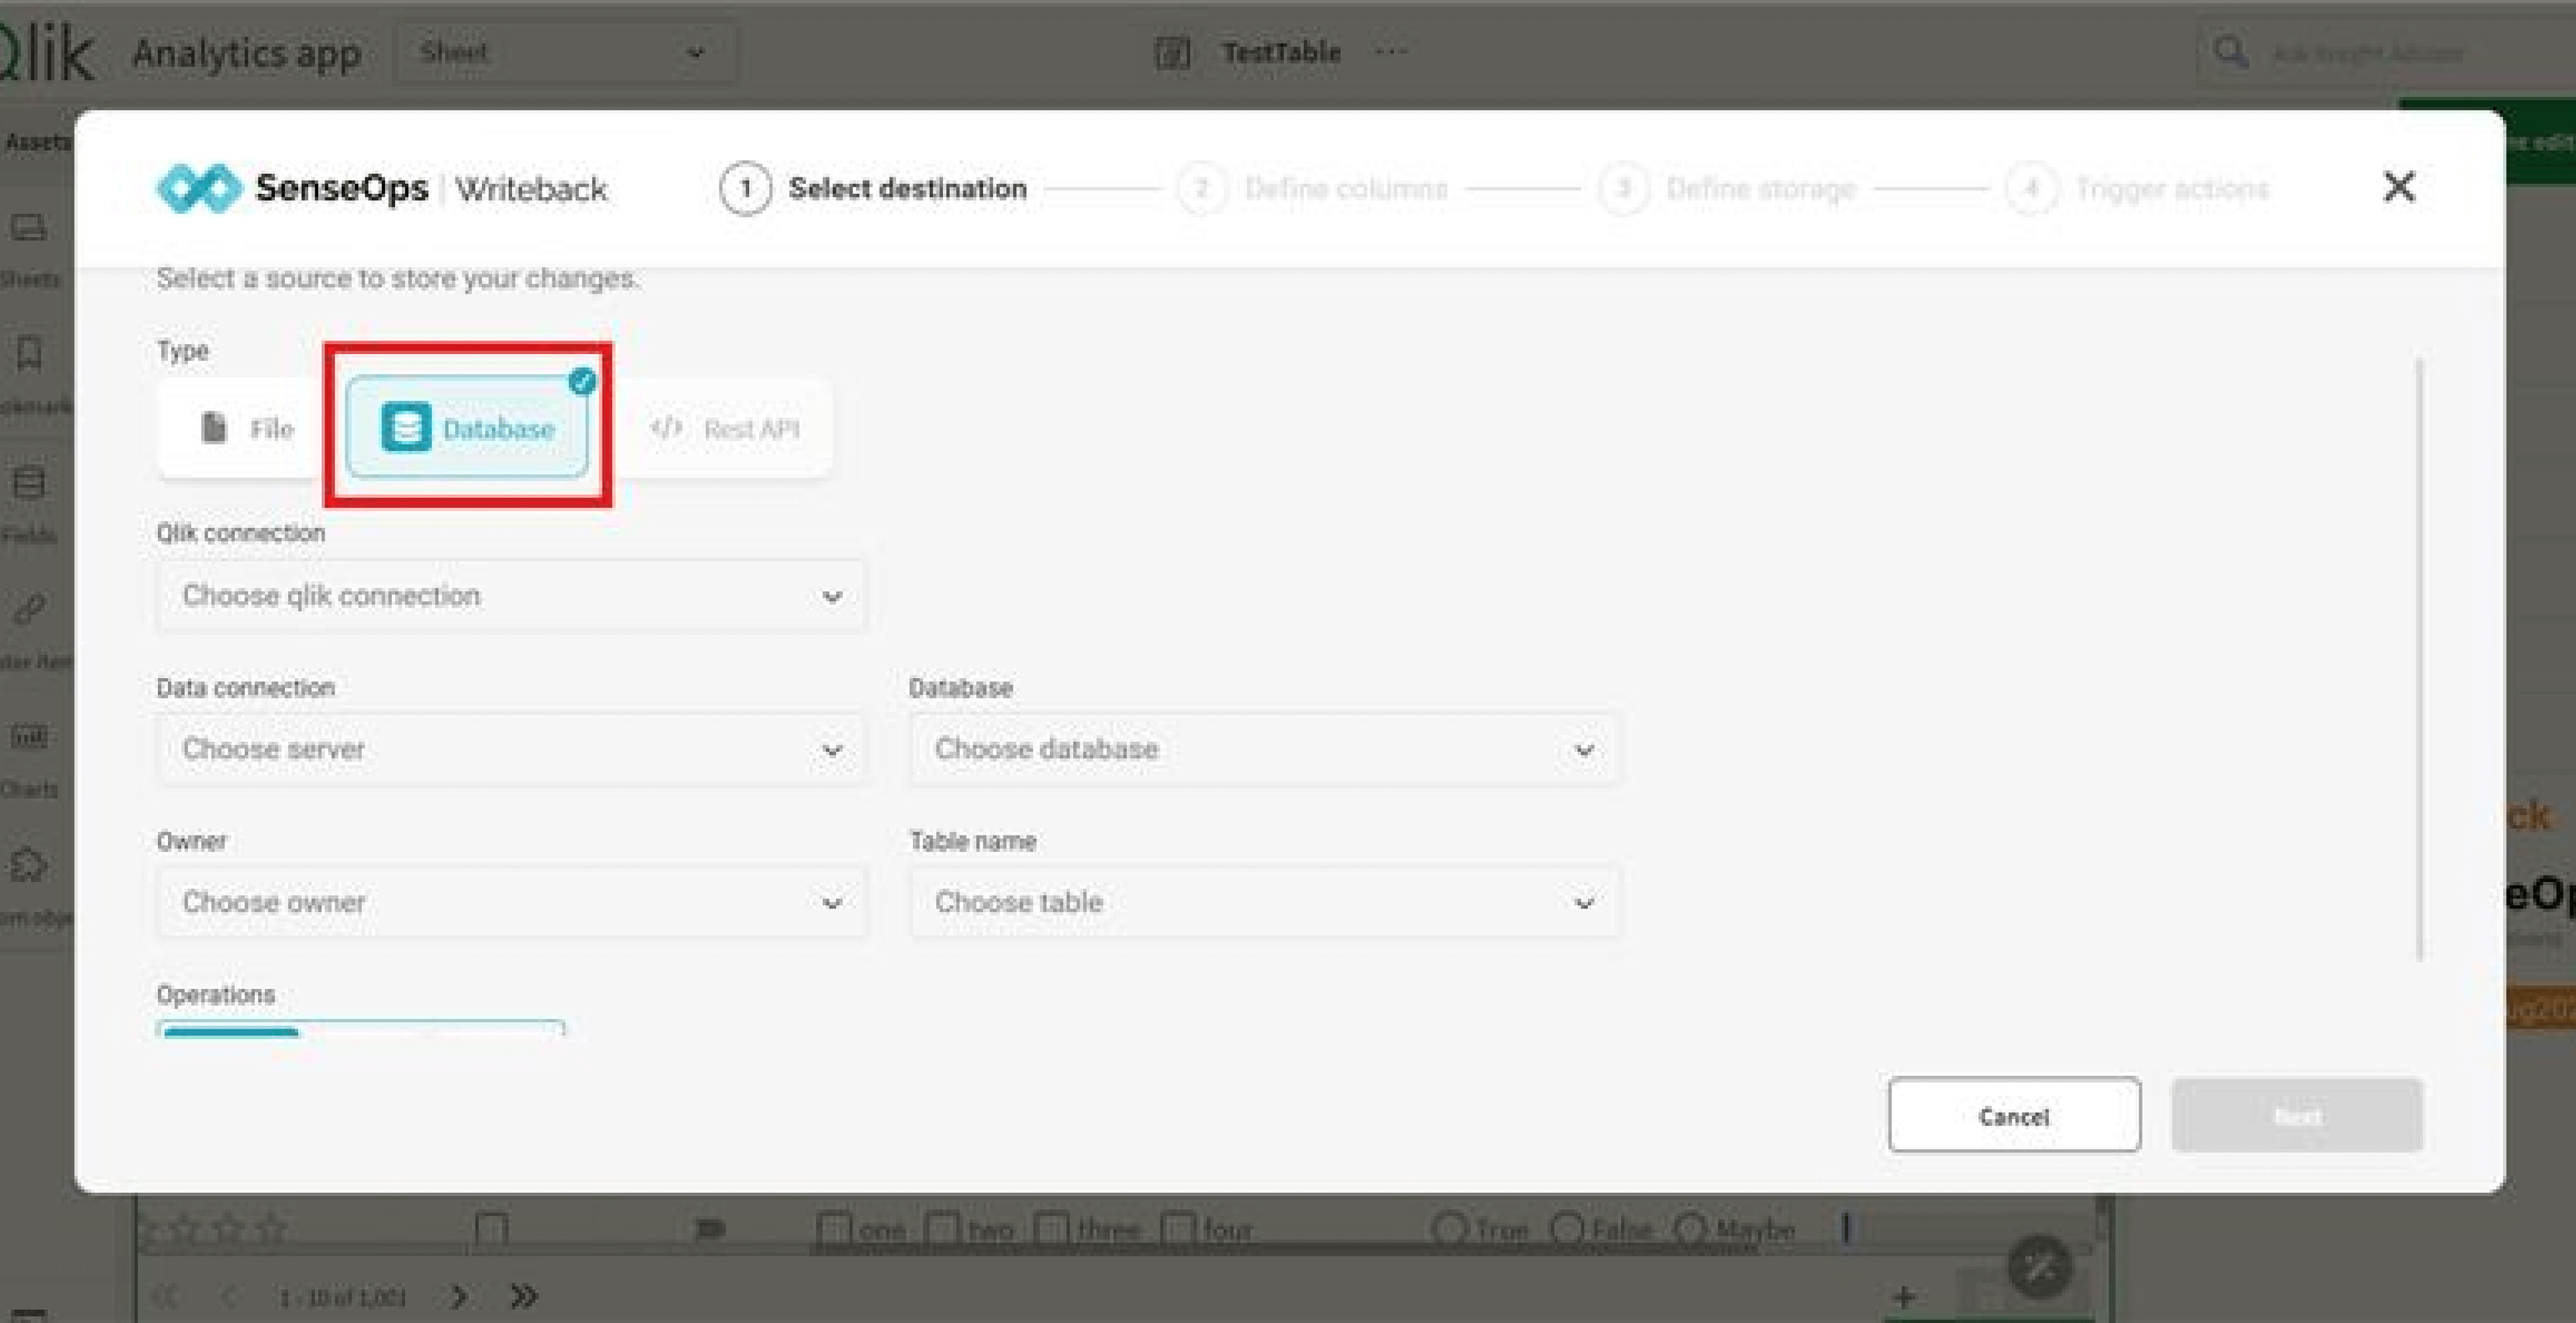
Task: Go to step 1 Select destination
Action: [873, 188]
